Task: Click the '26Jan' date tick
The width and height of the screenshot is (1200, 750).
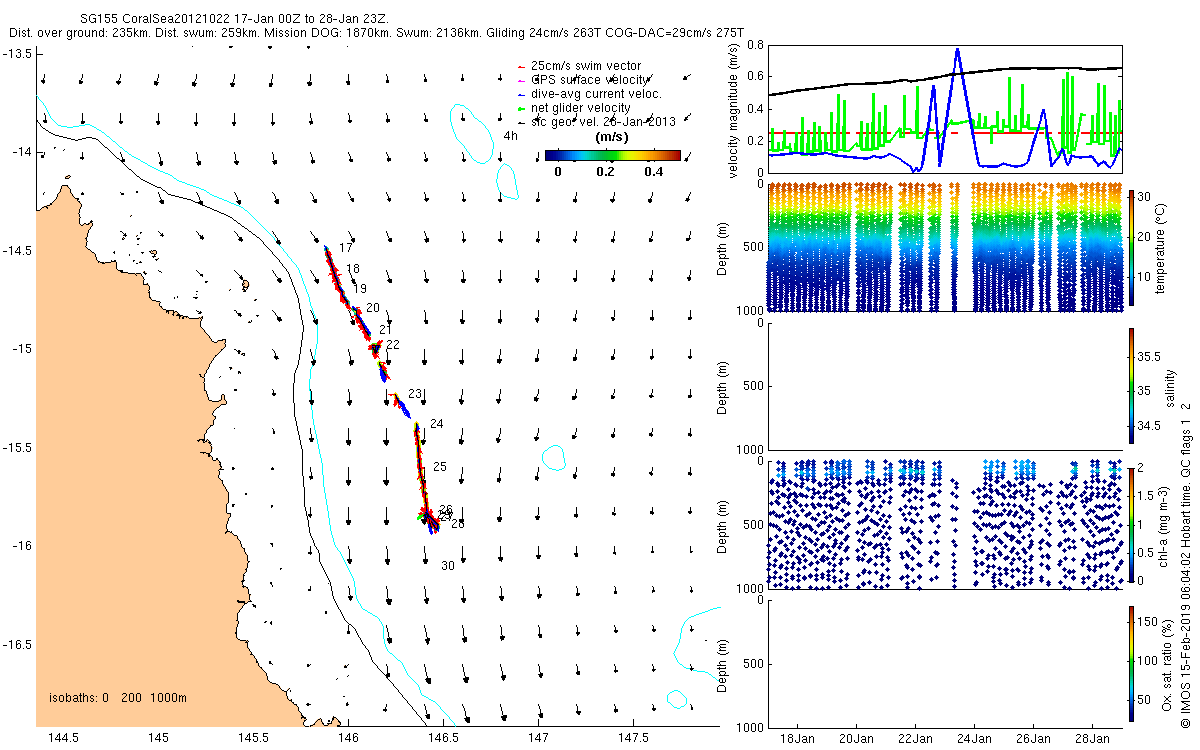Action: (x=1033, y=738)
